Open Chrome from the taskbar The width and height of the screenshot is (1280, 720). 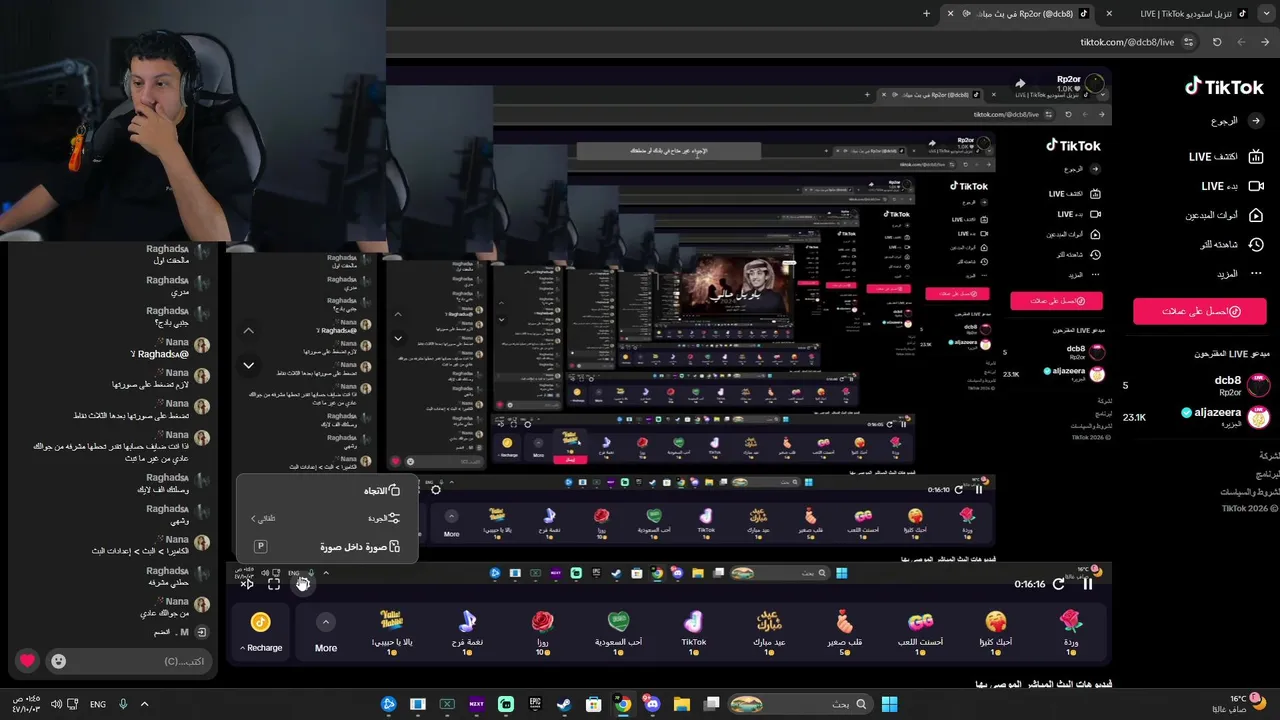(x=623, y=704)
